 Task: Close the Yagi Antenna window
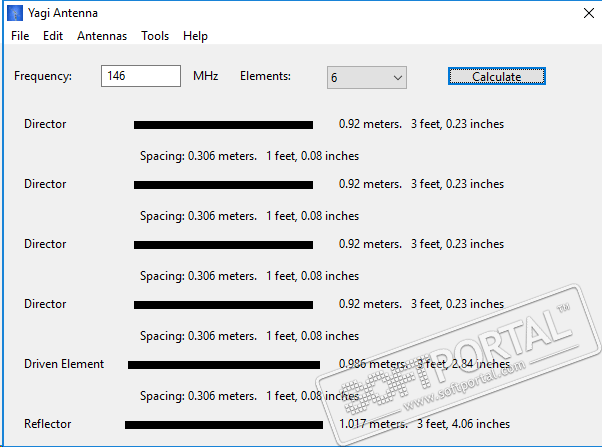(589, 13)
